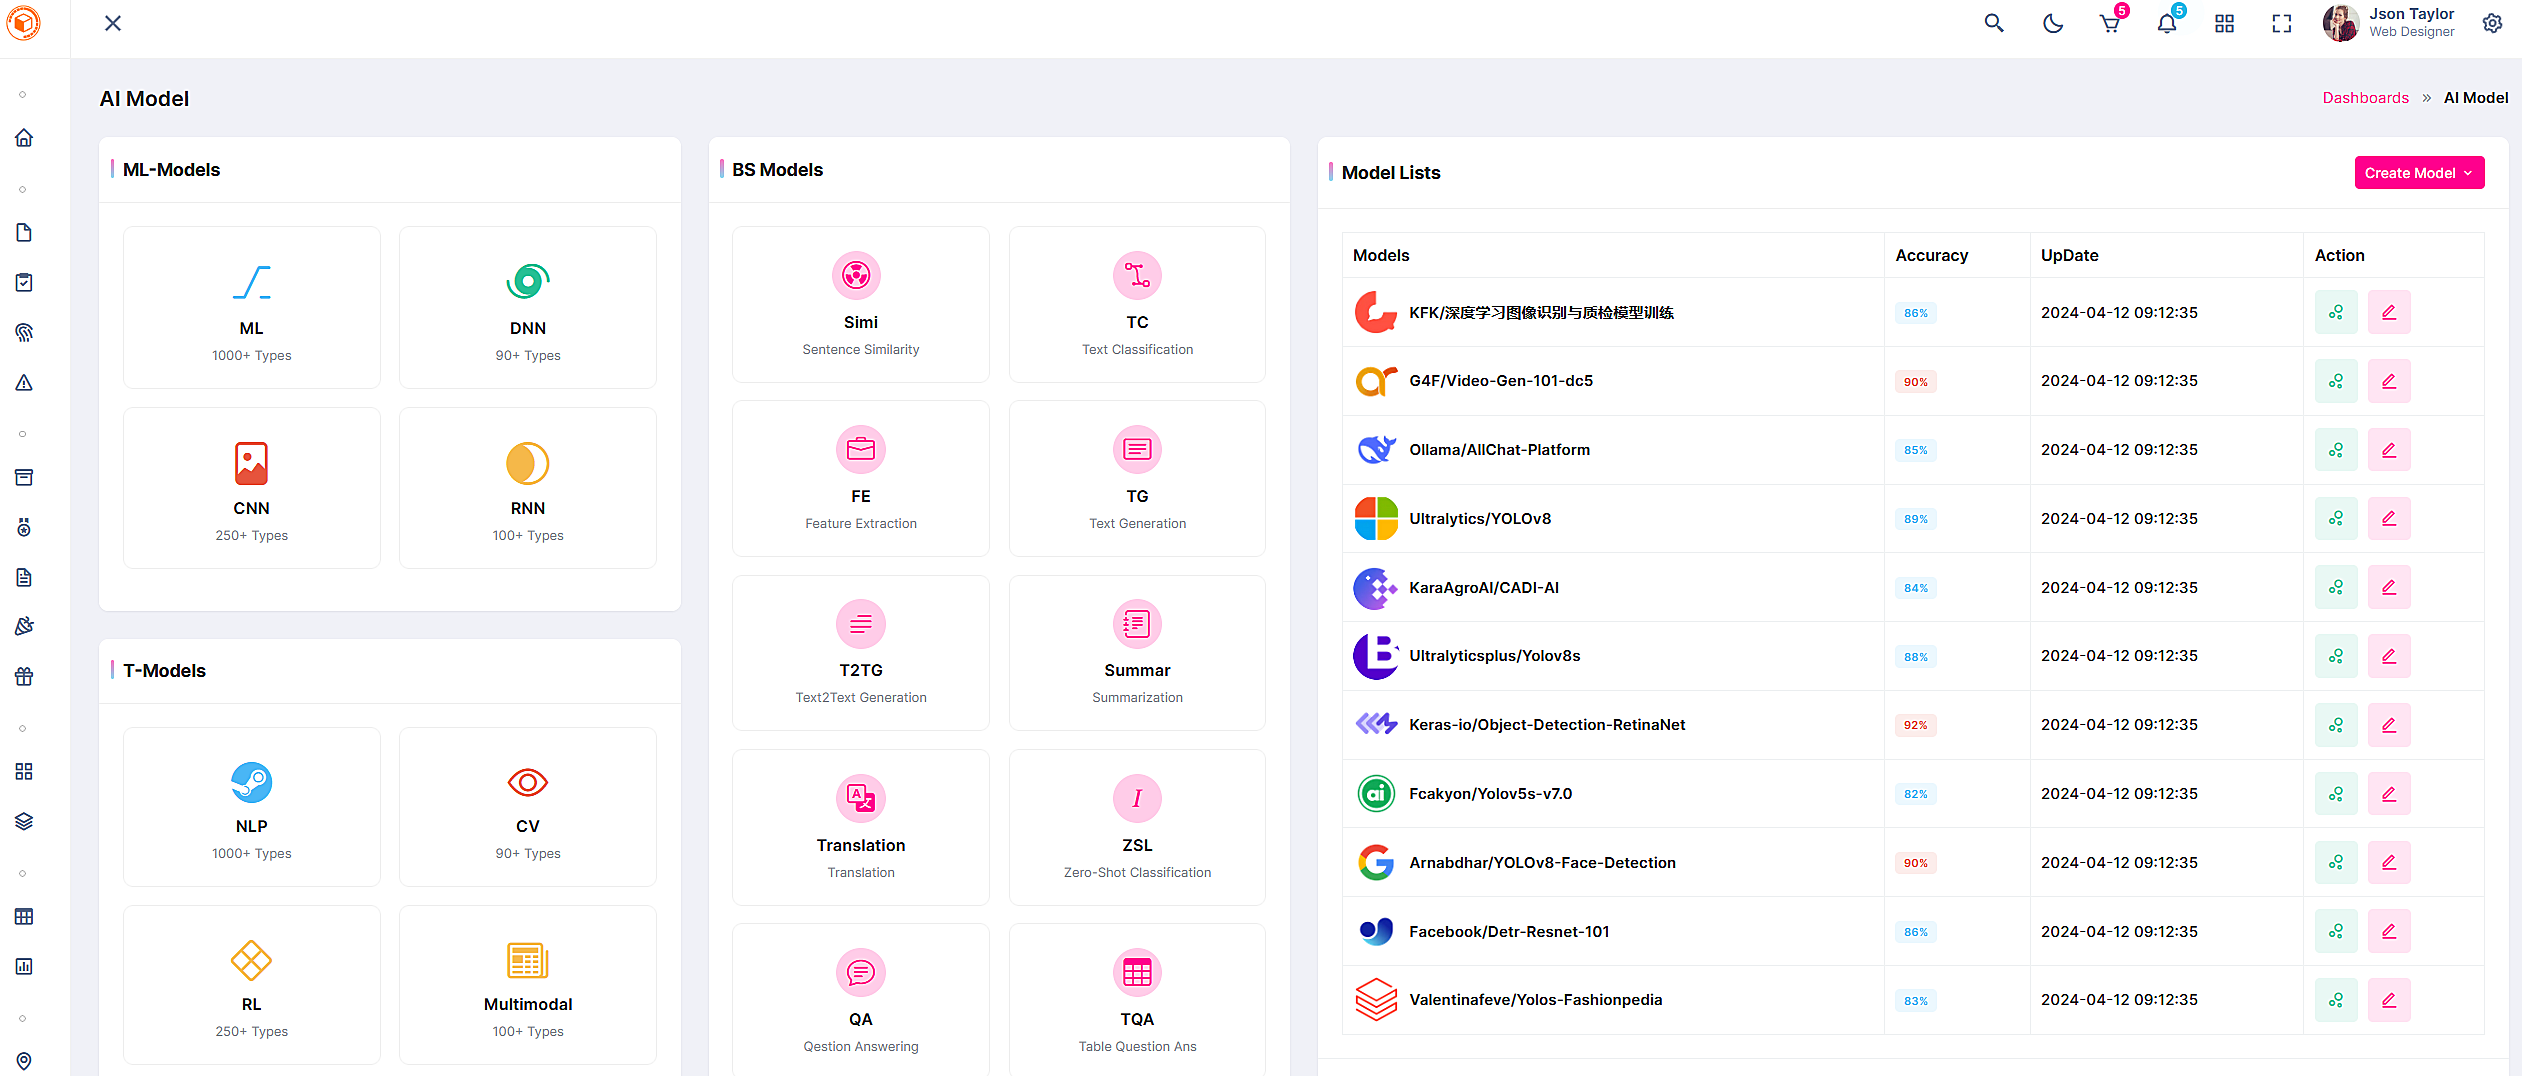The height and width of the screenshot is (1076, 2522).
Task: Go to Dashboards breadcrumb link
Action: click(2364, 98)
